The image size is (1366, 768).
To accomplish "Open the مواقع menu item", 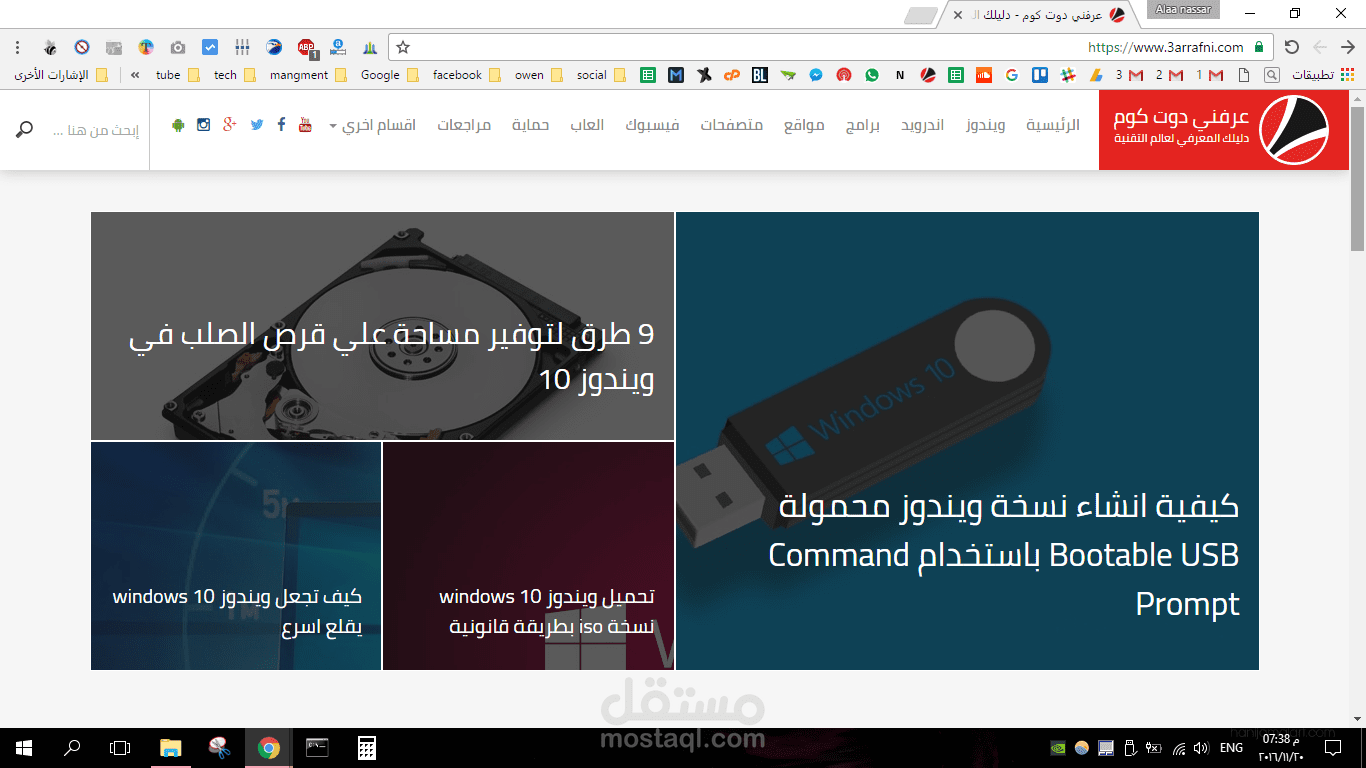I will coord(804,125).
